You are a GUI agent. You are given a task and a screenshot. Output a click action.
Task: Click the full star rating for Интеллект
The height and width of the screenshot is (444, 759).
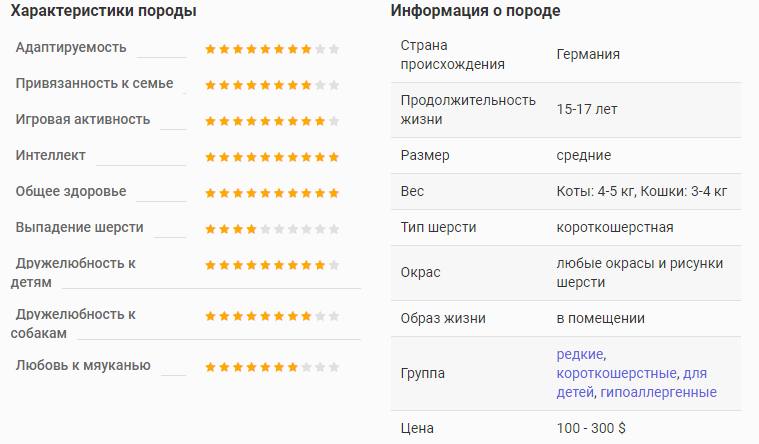tap(272, 157)
